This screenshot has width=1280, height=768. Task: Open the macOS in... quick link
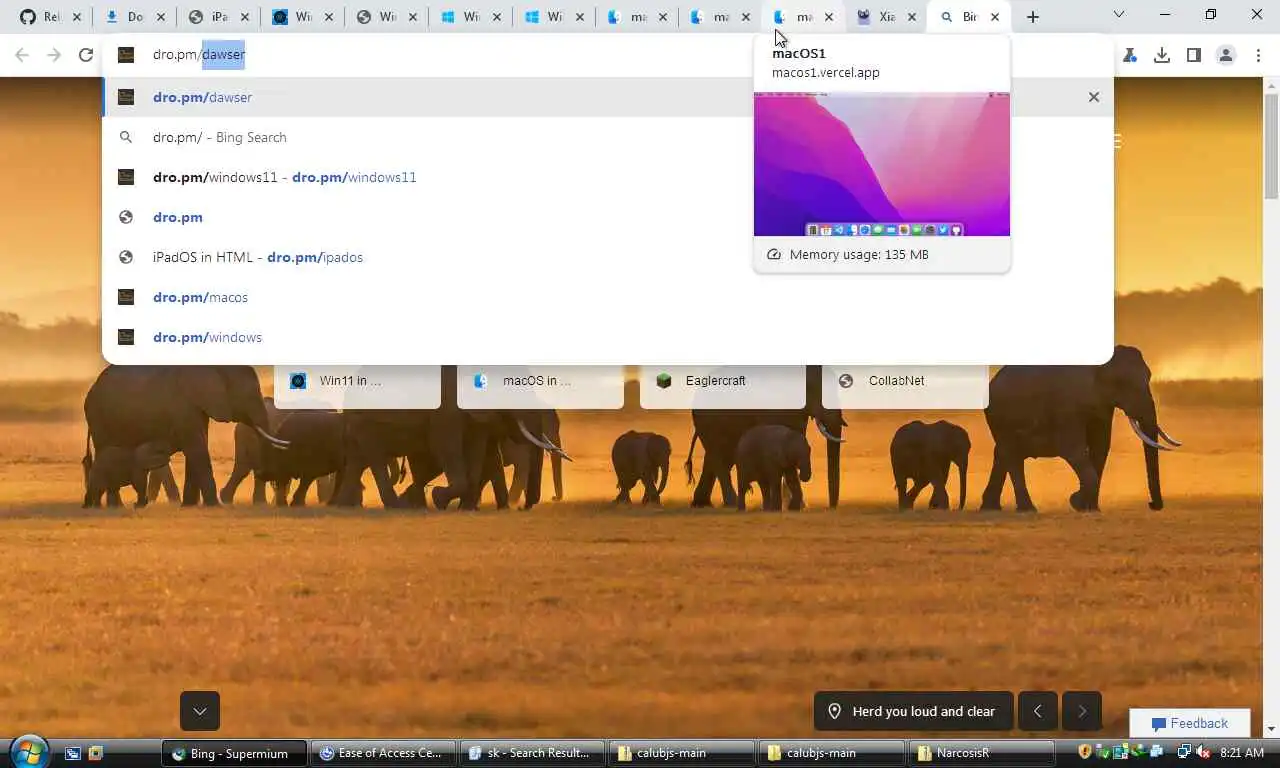540,381
